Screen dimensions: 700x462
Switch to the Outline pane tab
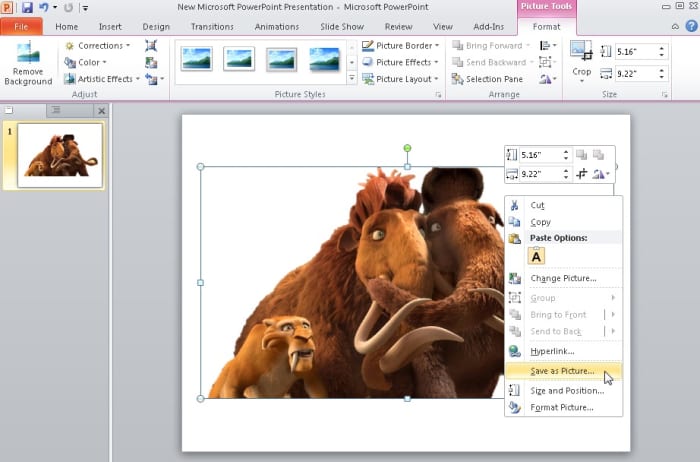point(56,110)
